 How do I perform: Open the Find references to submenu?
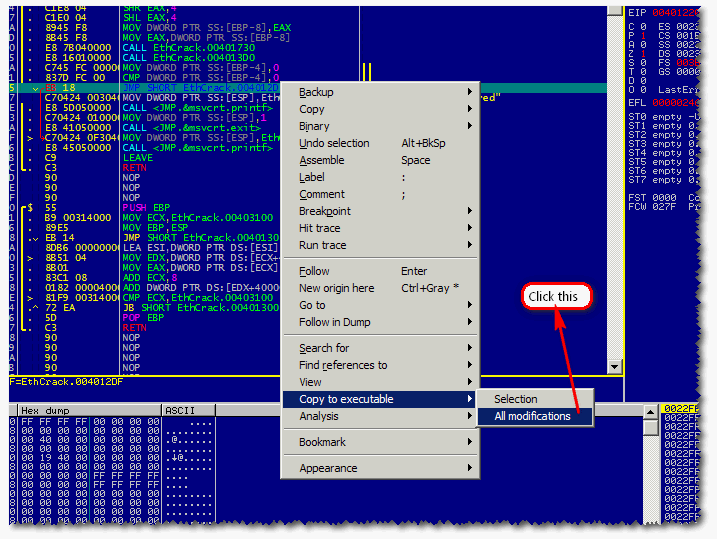(x=343, y=365)
